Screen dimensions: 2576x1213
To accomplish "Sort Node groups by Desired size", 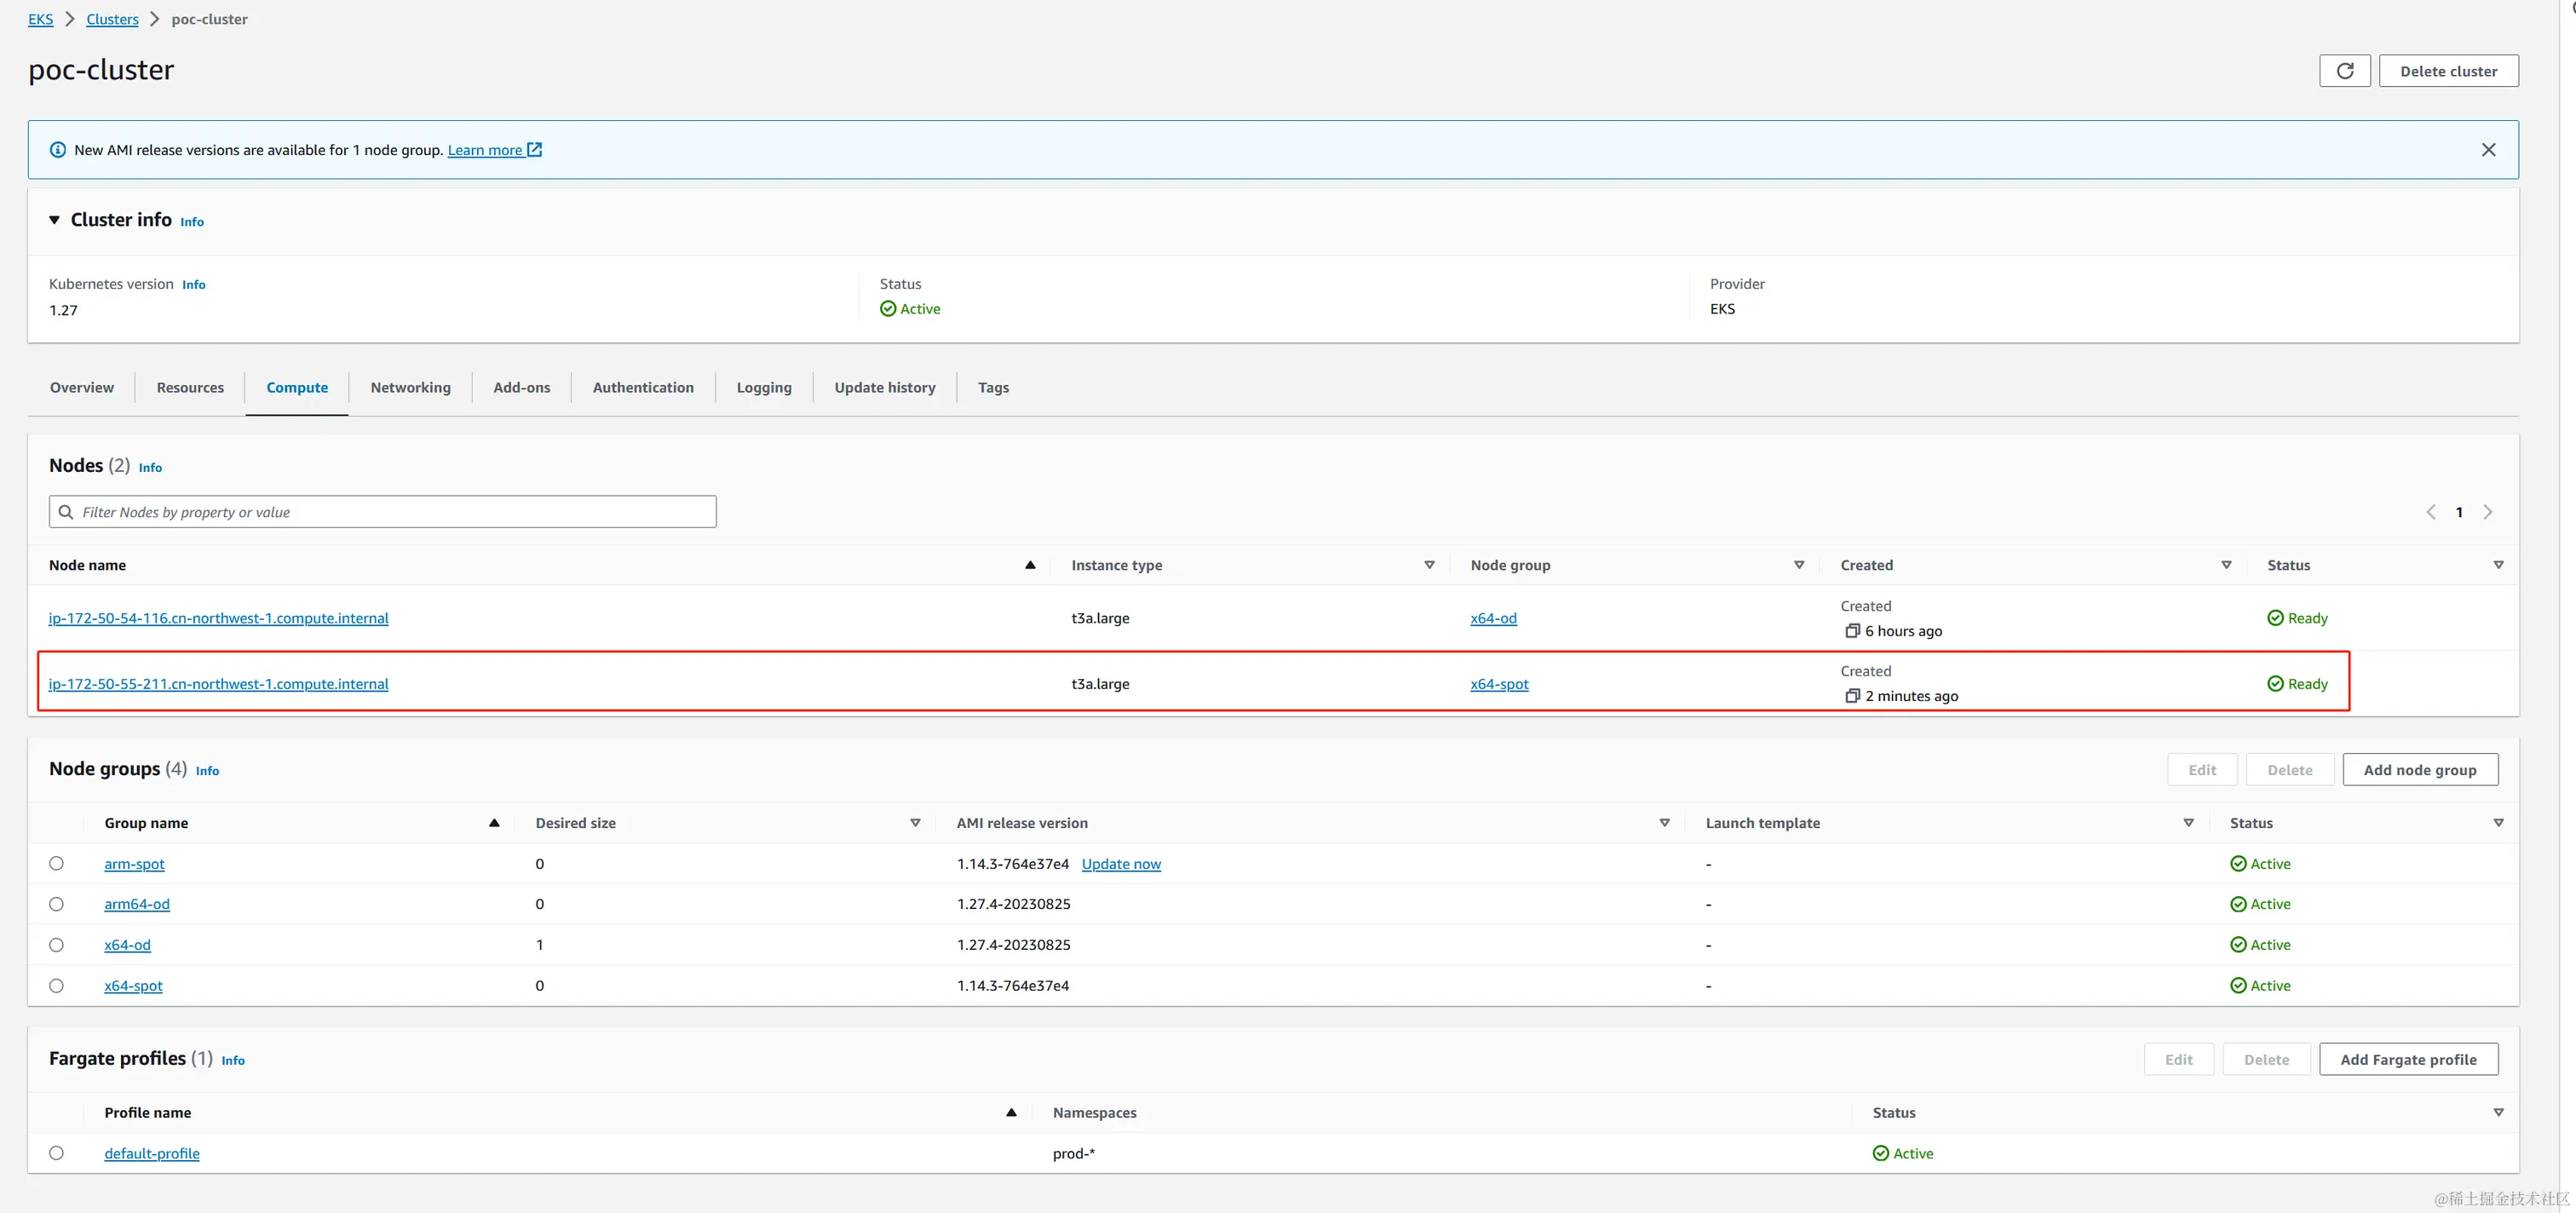I will tap(915, 823).
